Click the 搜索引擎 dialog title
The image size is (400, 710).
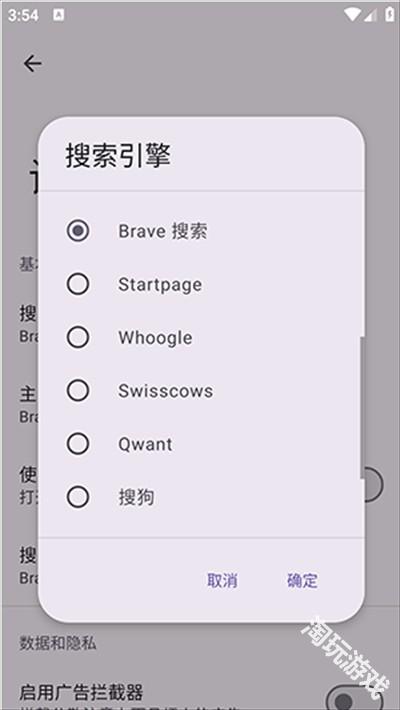coord(118,156)
